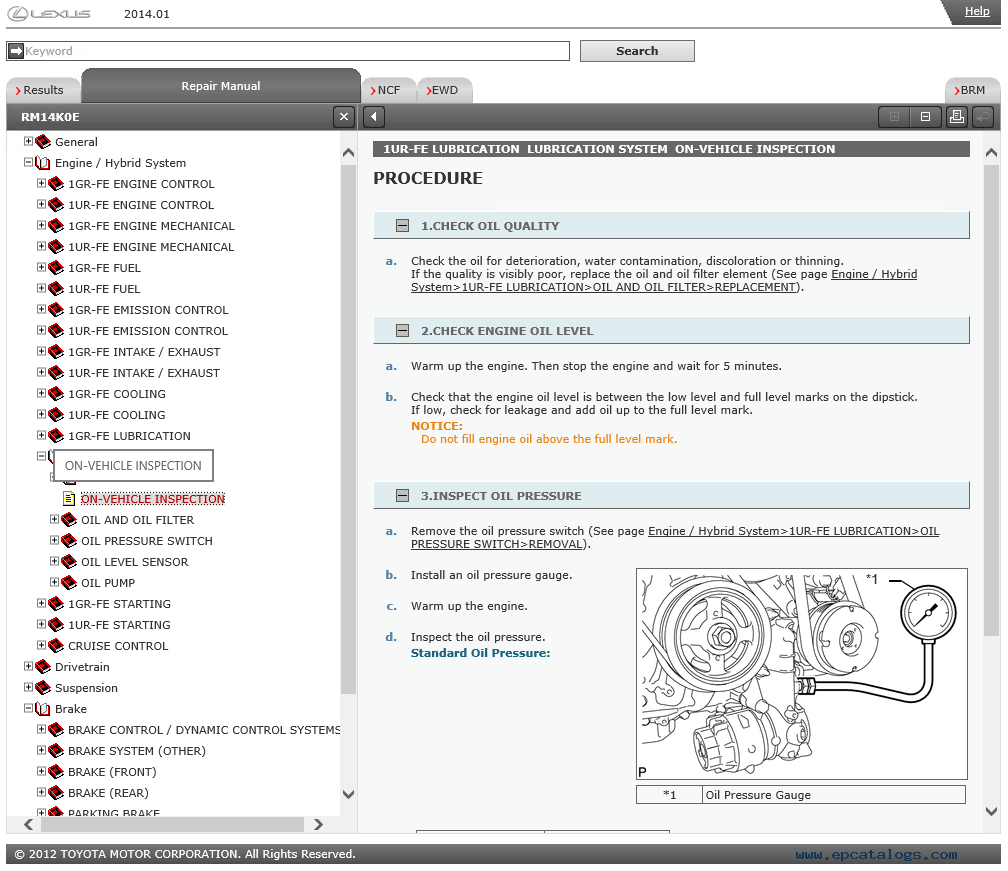Click the Brake open-book icon
Image resolution: width=1008 pixels, height=871 pixels.
tap(42, 708)
